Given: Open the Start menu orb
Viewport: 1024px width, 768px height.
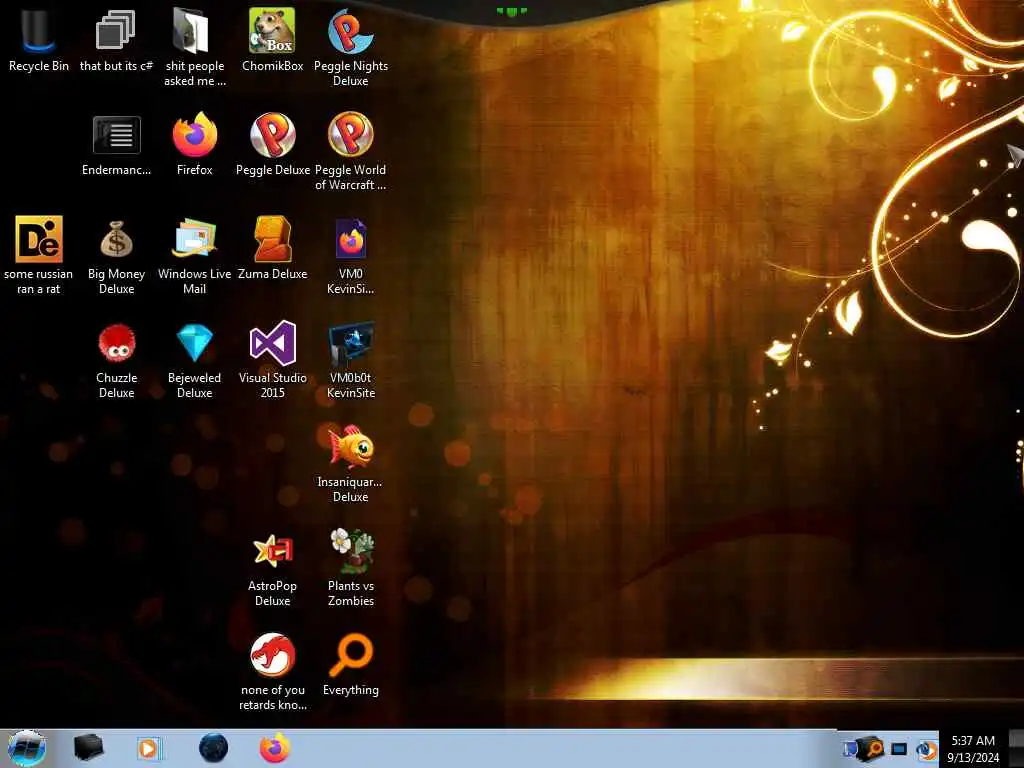Looking at the screenshot, I should click(x=27, y=748).
